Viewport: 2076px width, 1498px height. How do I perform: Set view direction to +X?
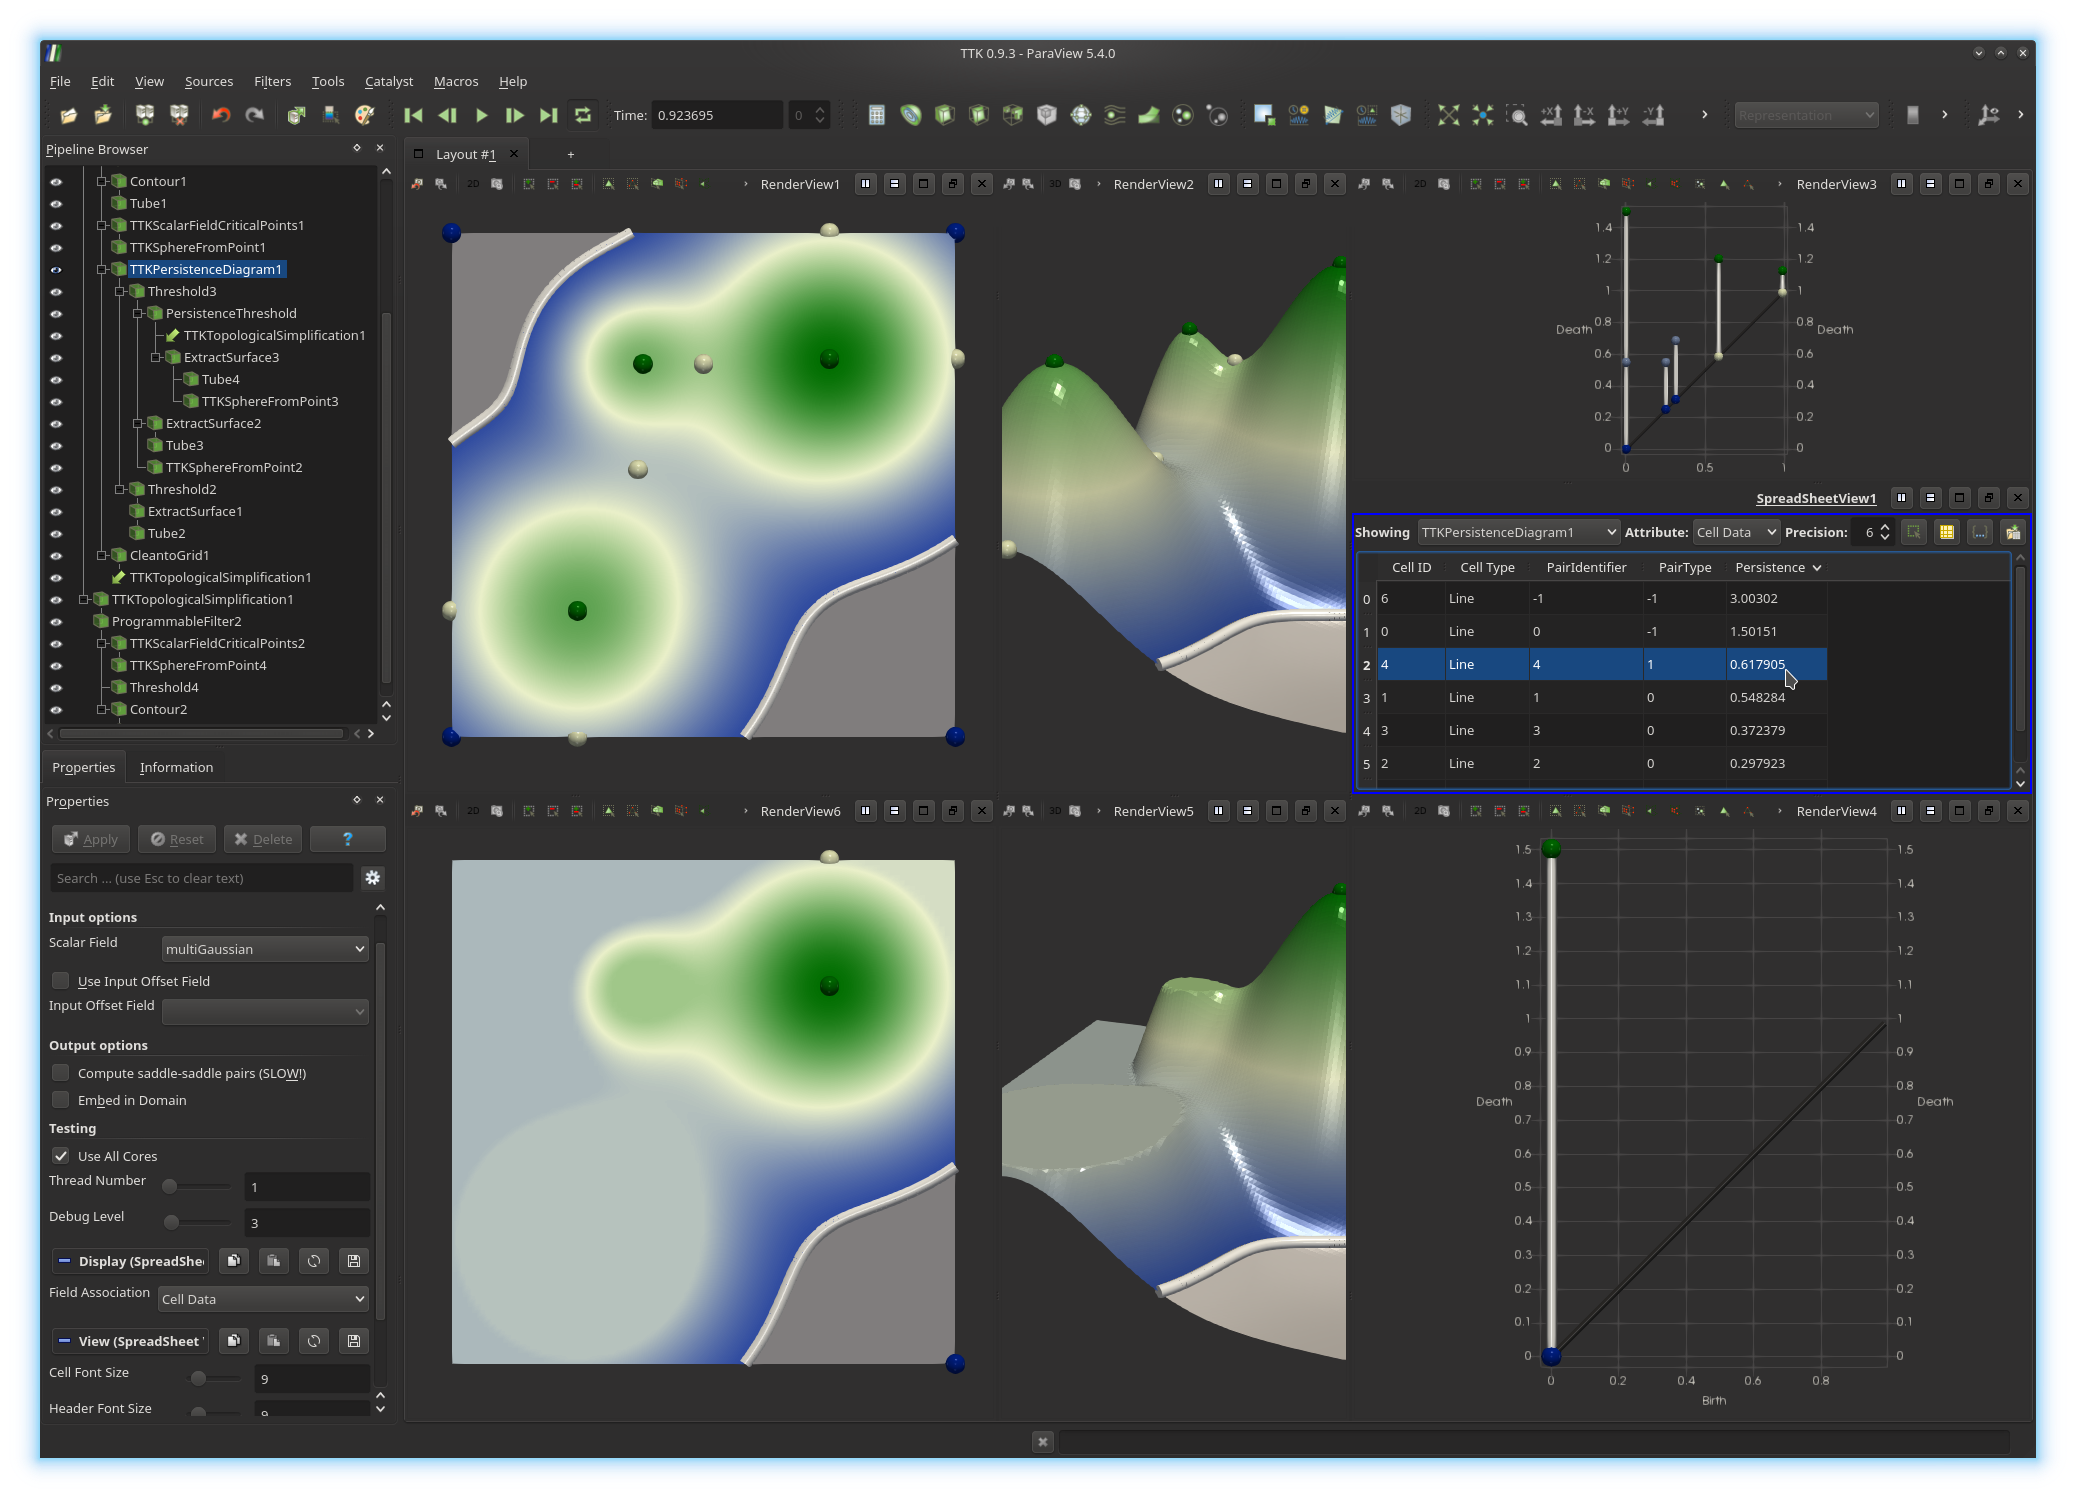click(x=1551, y=116)
